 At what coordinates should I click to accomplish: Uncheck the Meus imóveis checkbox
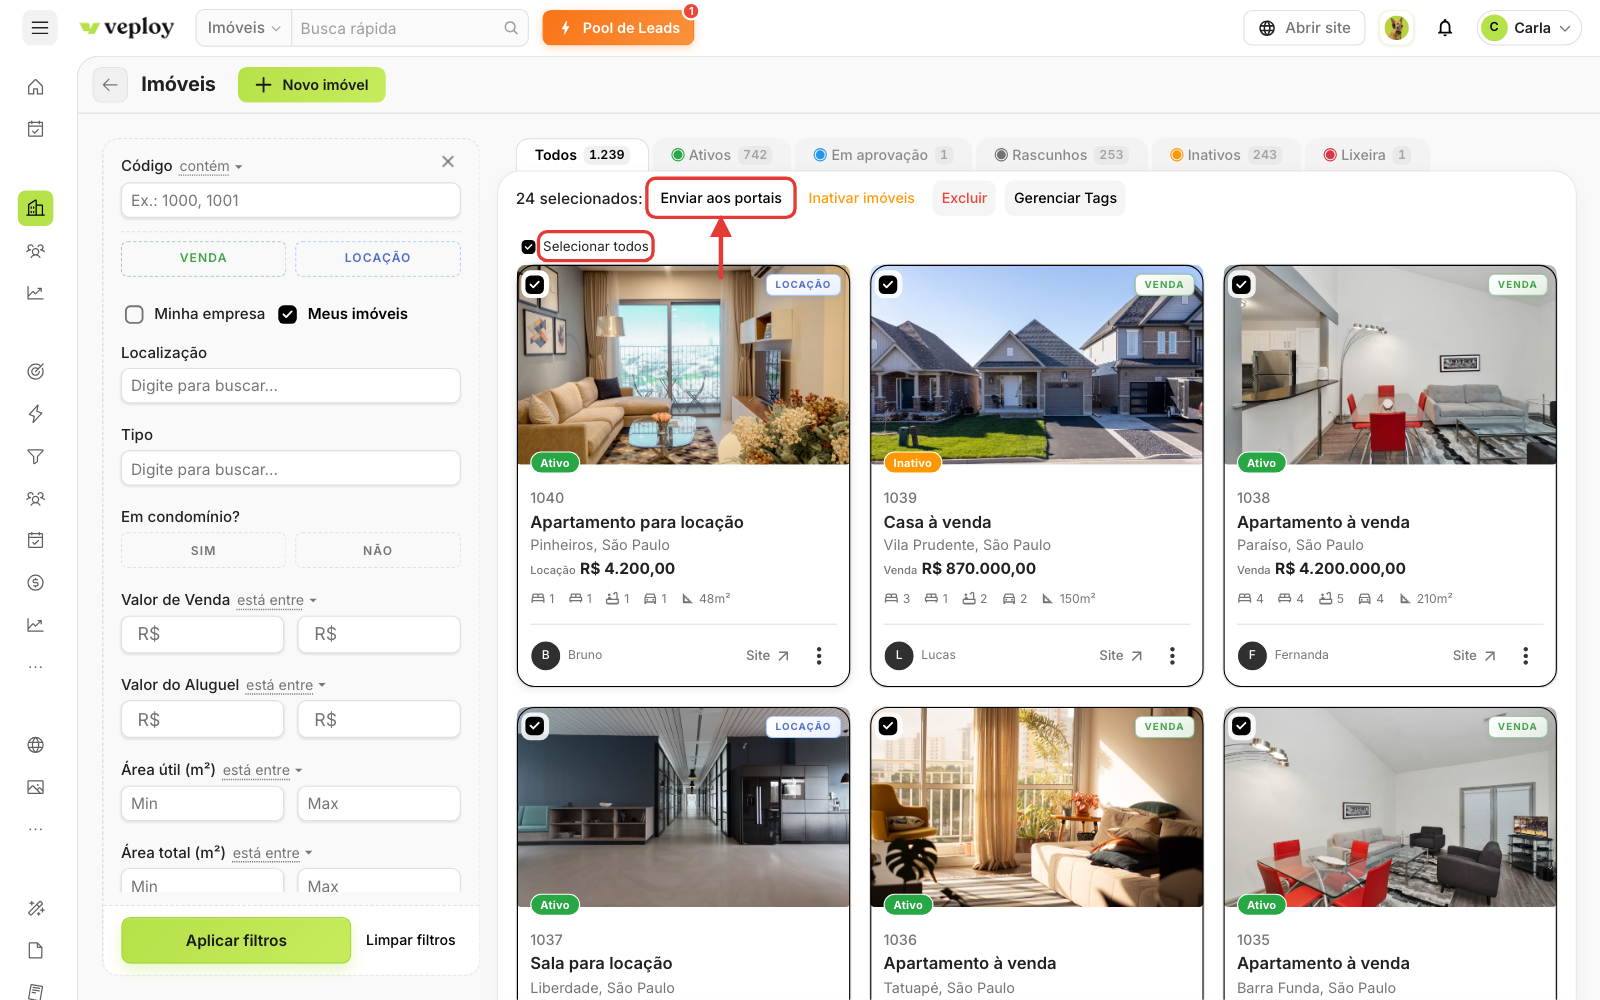[x=288, y=314]
